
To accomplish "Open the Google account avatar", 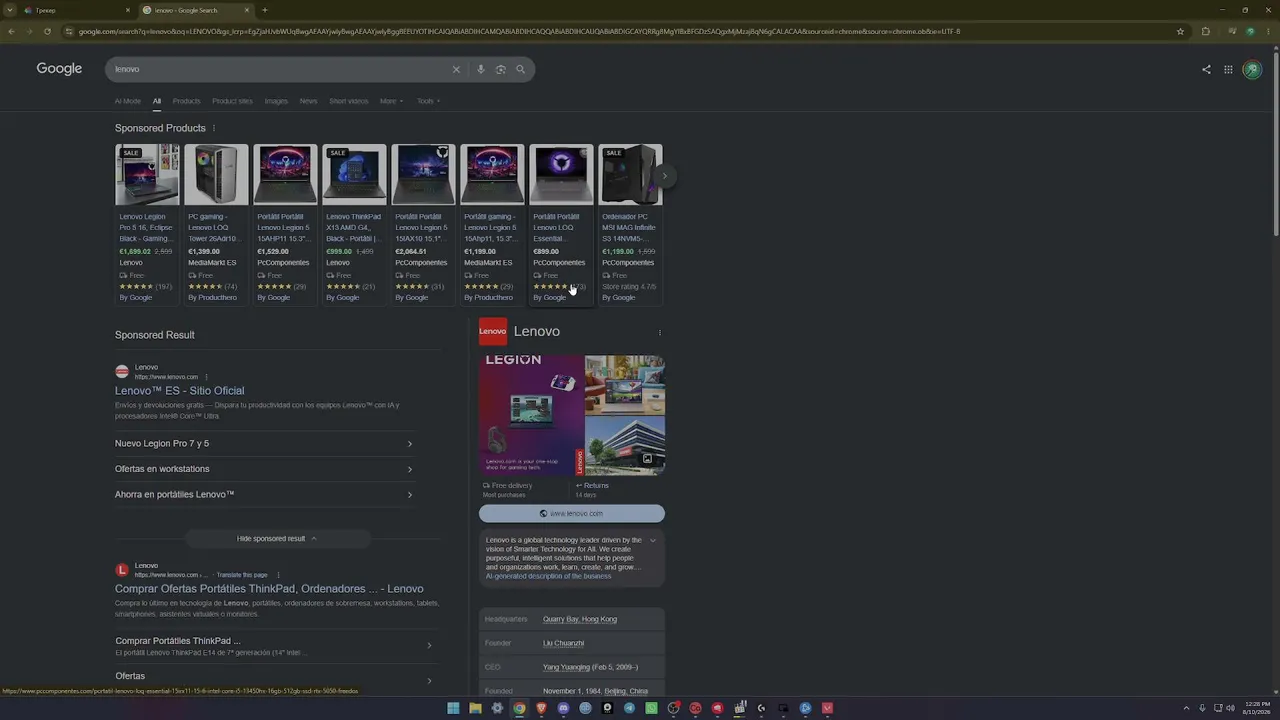I will click(1252, 69).
